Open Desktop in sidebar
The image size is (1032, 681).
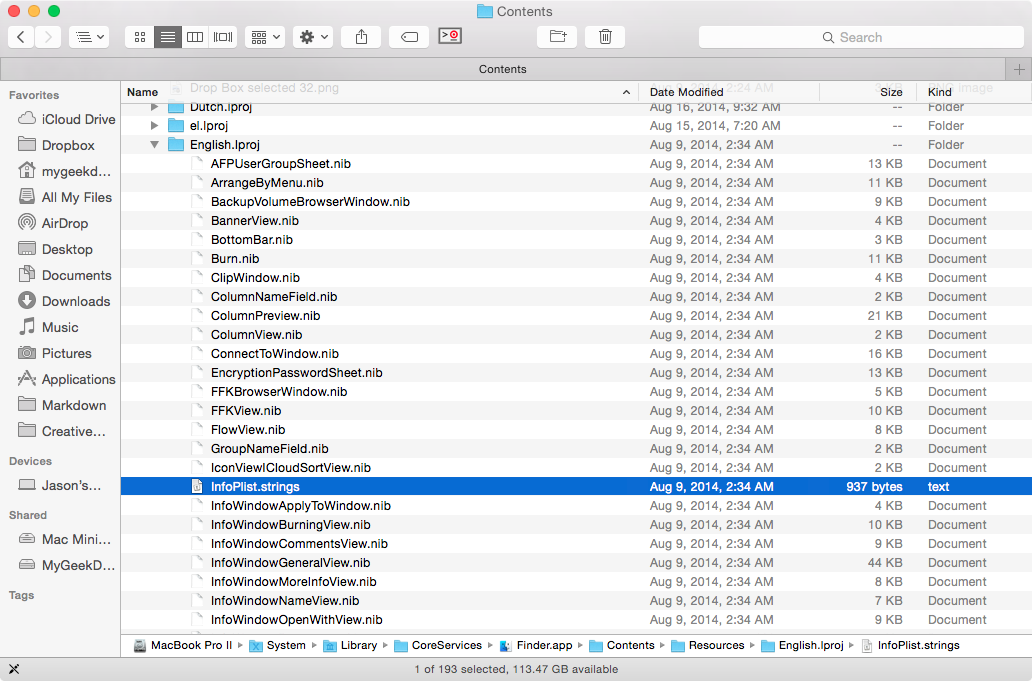55,249
